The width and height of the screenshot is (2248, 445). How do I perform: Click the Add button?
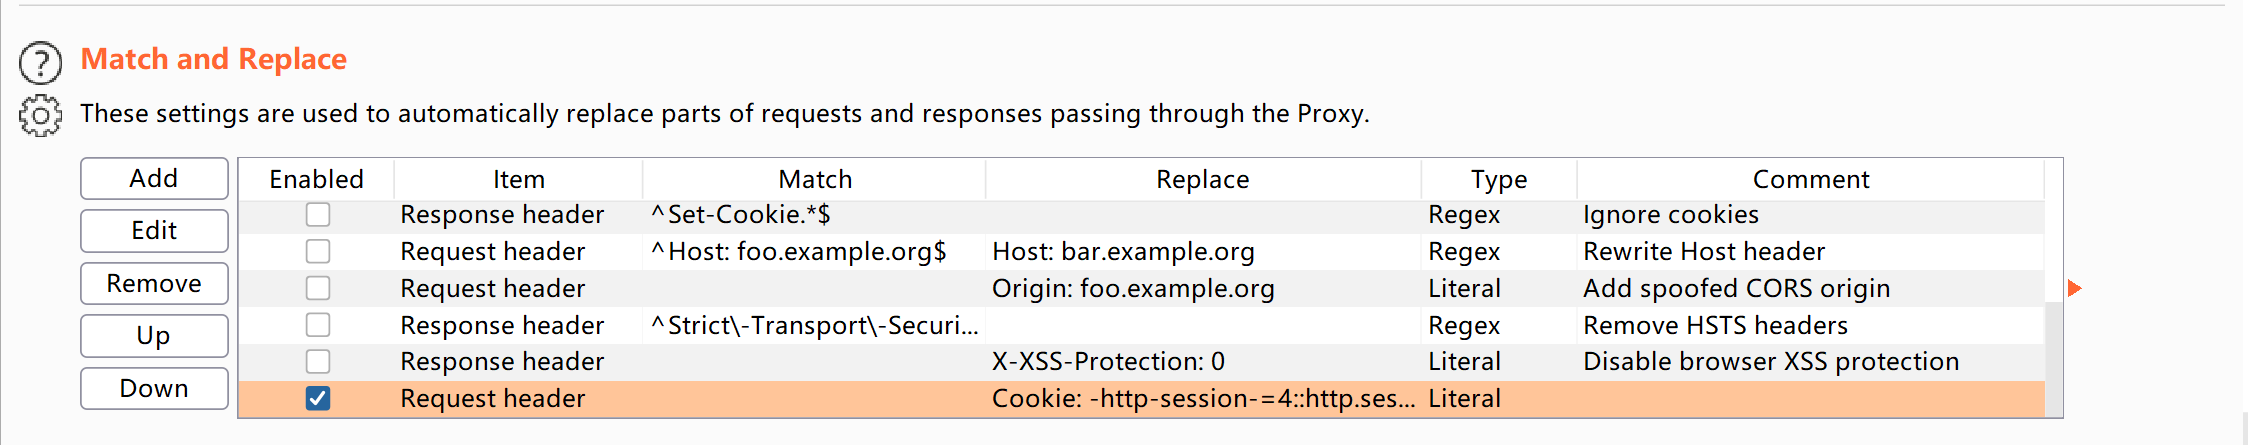click(x=154, y=179)
